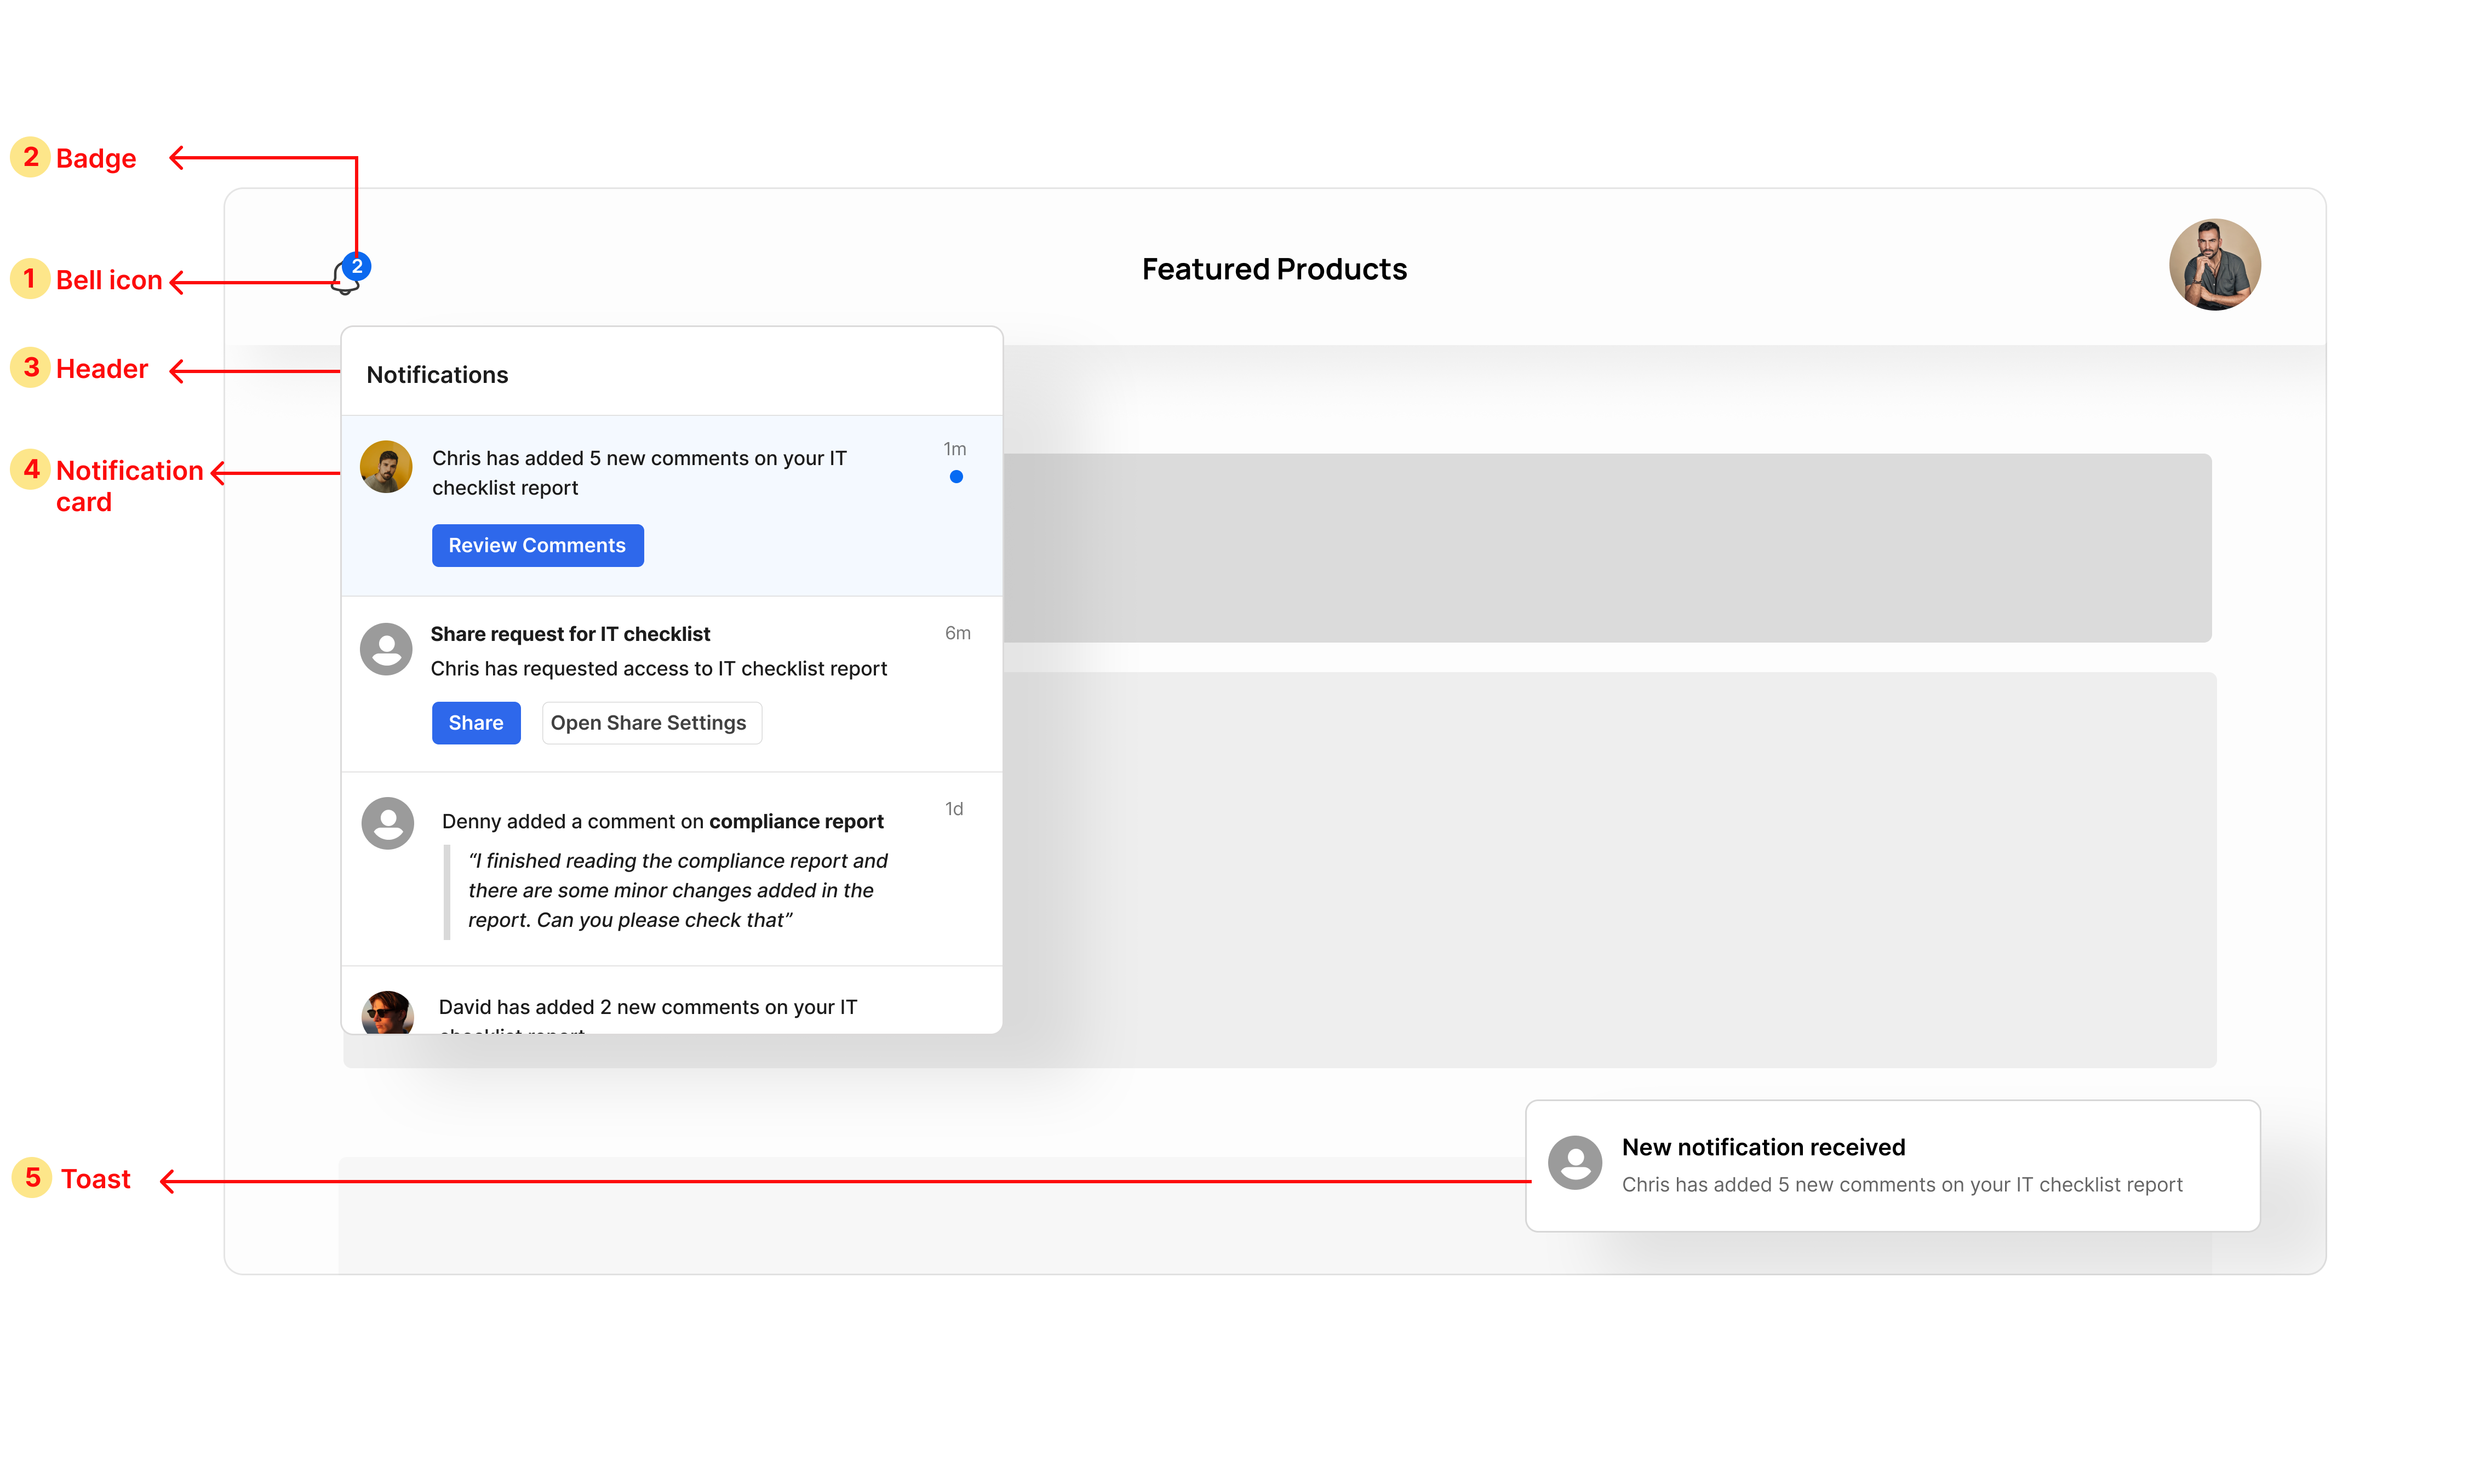The height and width of the screenshot is (1484, 2480).
Task: Click gray avatar beside Share request notification
Action: click(x=386, y=649)
